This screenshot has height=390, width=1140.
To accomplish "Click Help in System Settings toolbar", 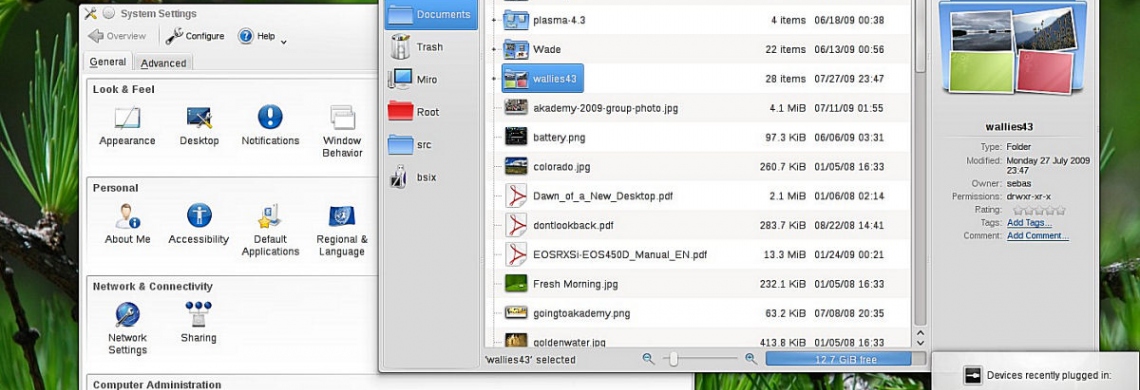I will tap(257, 36).
